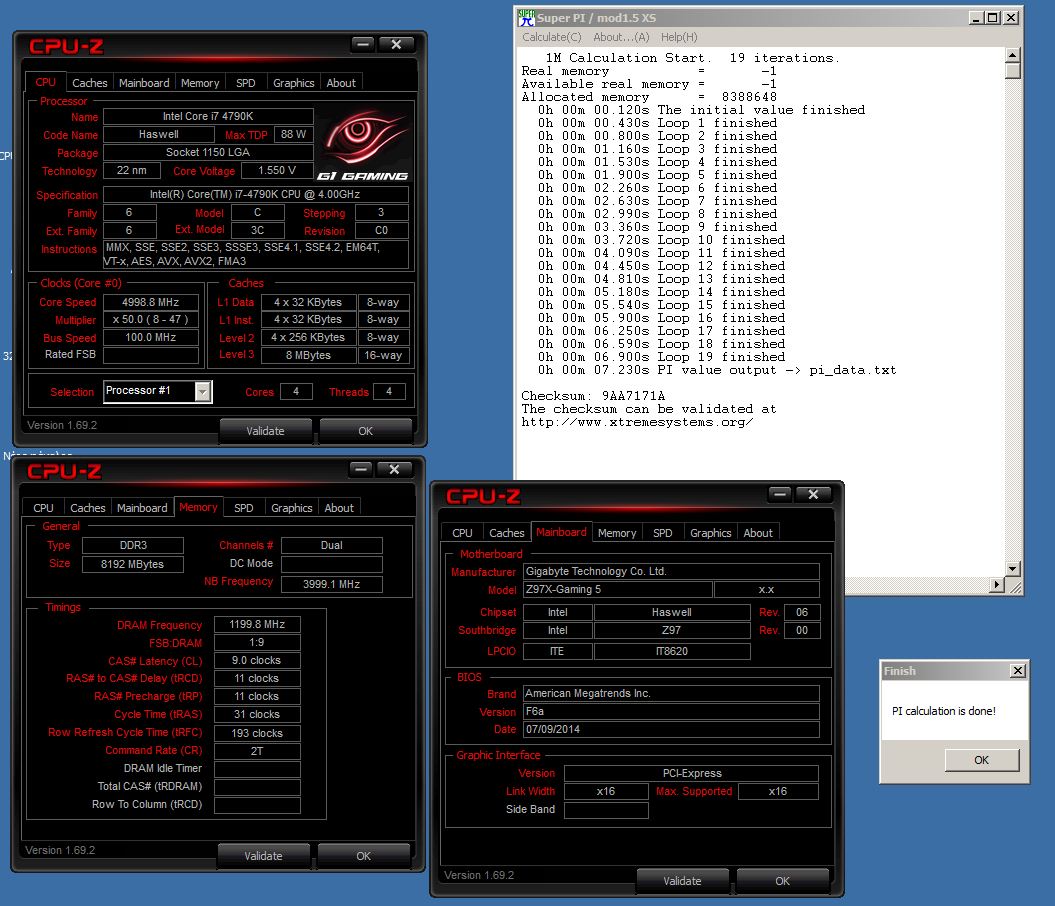
Task: Click the Core Speed value "4998.8 MHz"
Action: (x=151, y=303)
